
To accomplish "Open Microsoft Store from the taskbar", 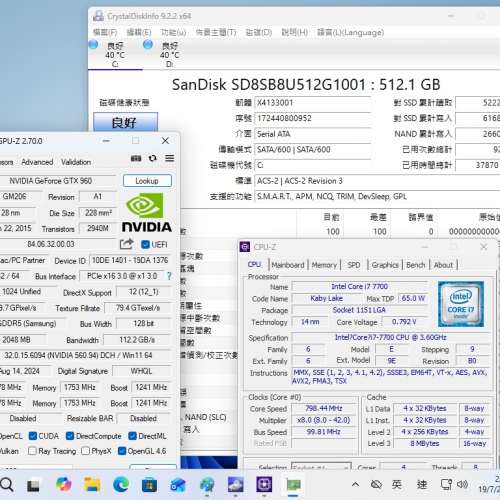I will [x=149, y=485].
